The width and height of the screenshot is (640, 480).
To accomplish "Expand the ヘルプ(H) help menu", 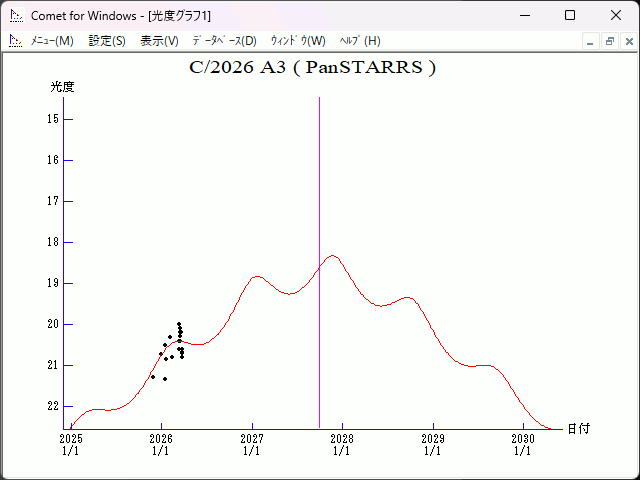I will point(360,41).
